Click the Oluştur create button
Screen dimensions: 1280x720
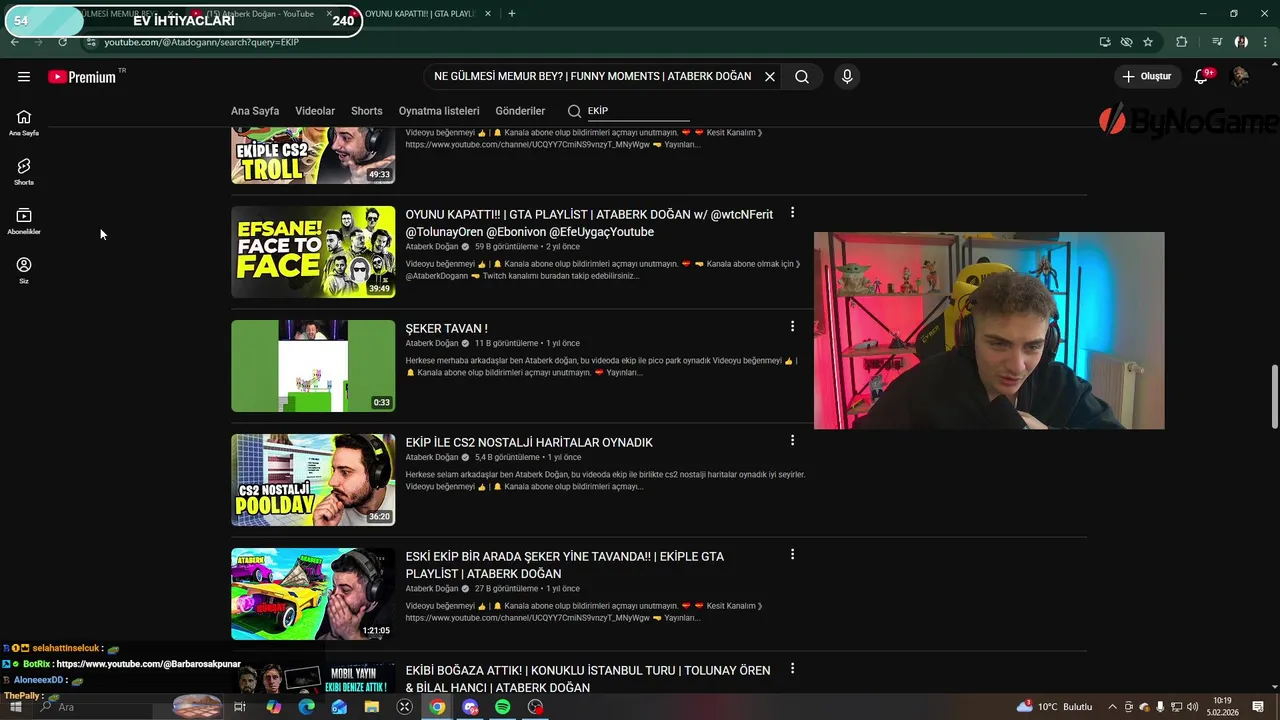click(x=1146, y=76)
